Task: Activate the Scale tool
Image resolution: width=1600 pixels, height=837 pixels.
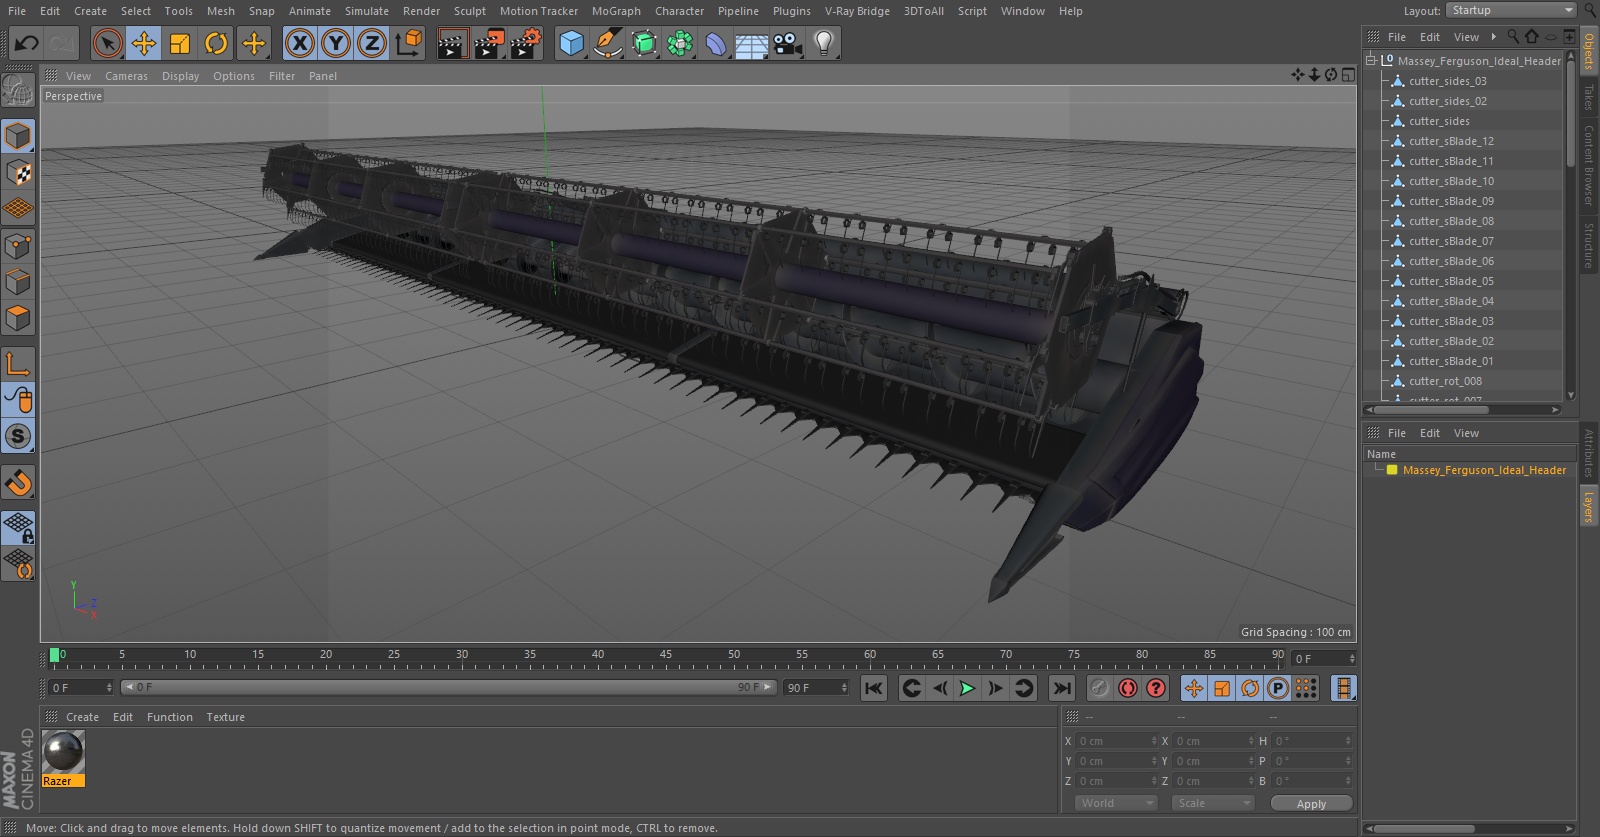Action: [x=180, y=43]
